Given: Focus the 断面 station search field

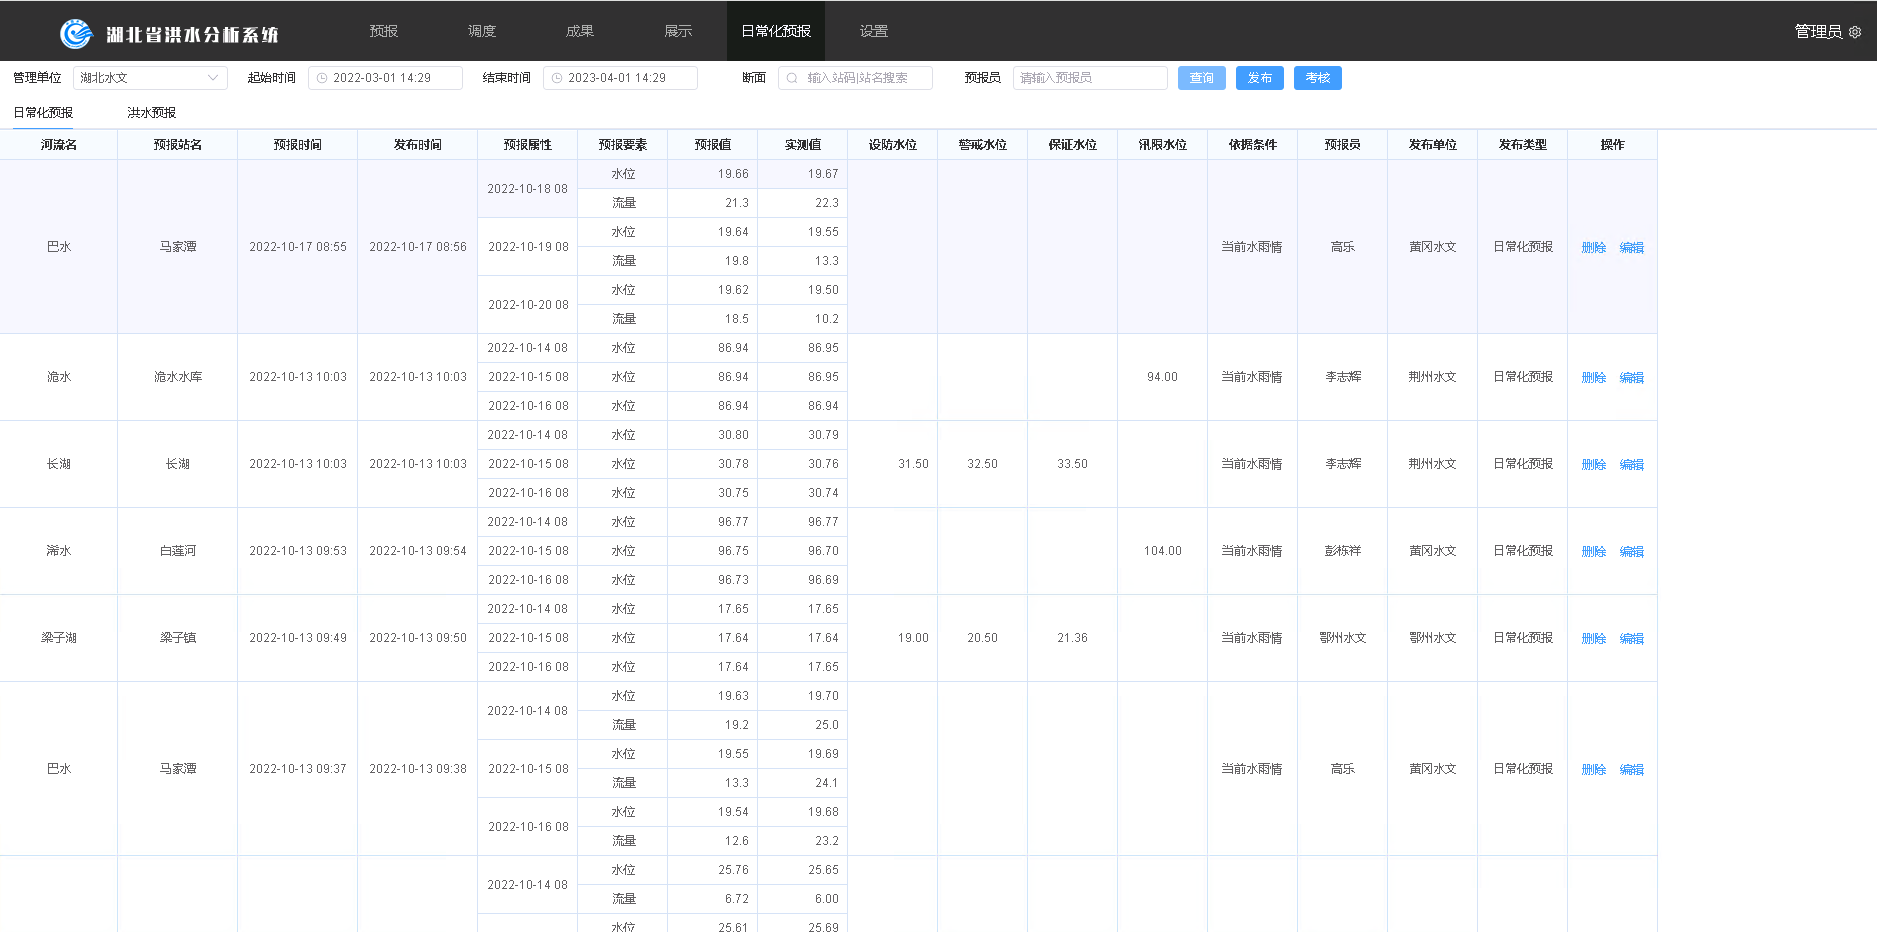Looking at the screenshot, I should click(855, 78).
